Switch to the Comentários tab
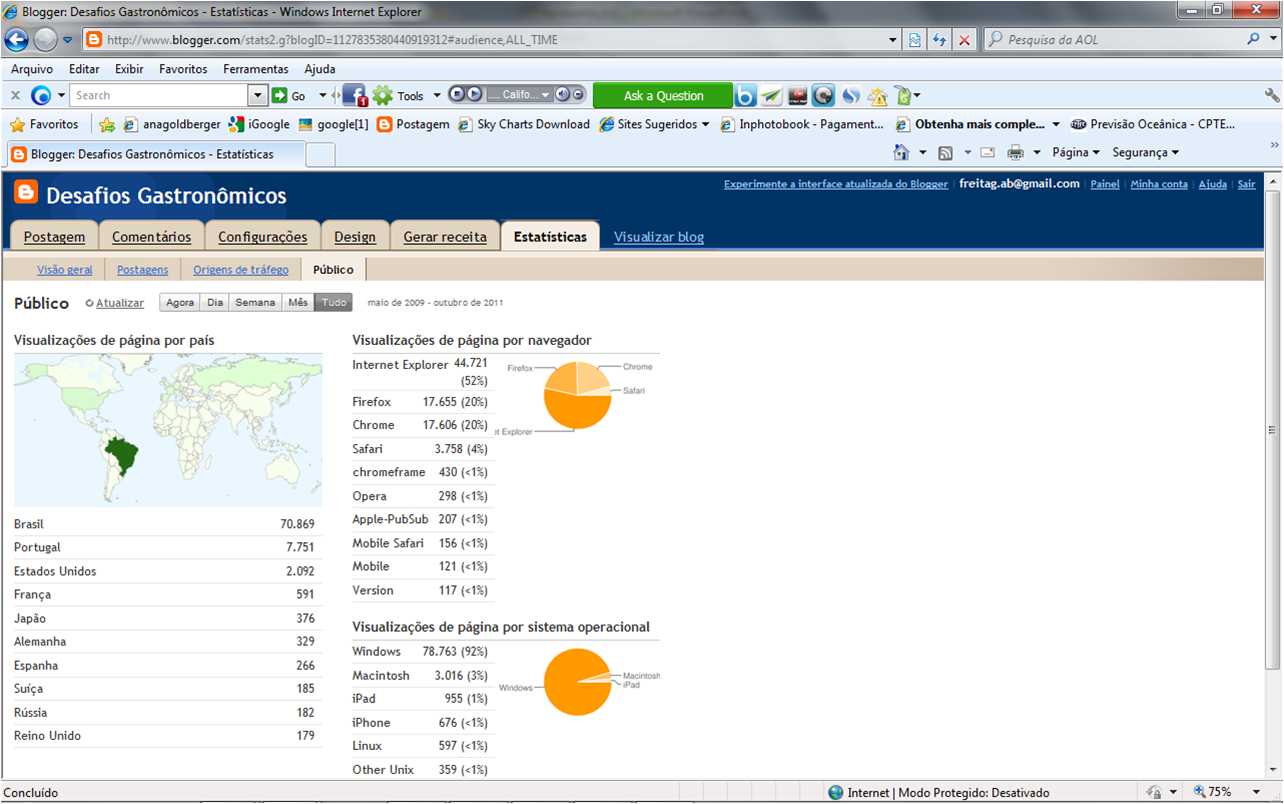 pos(152,236)
